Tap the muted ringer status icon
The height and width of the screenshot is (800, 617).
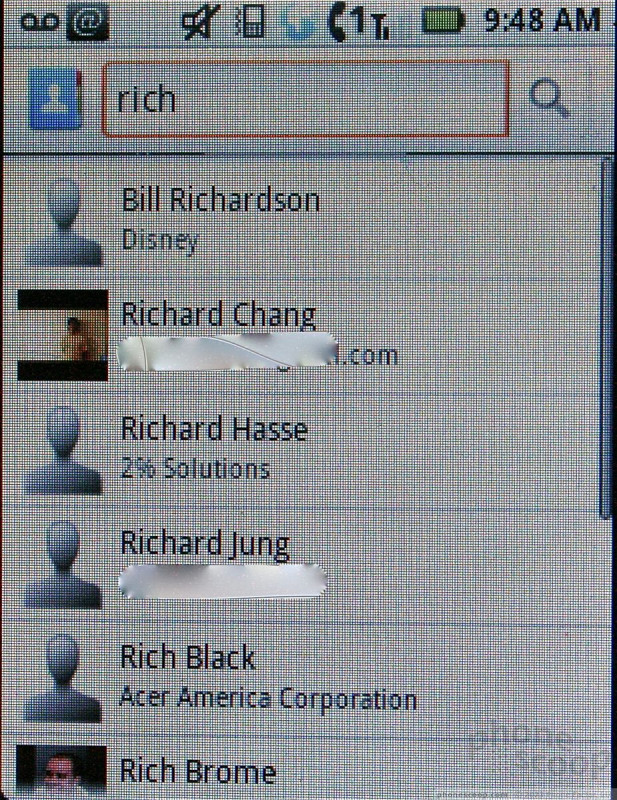(201, 22)
